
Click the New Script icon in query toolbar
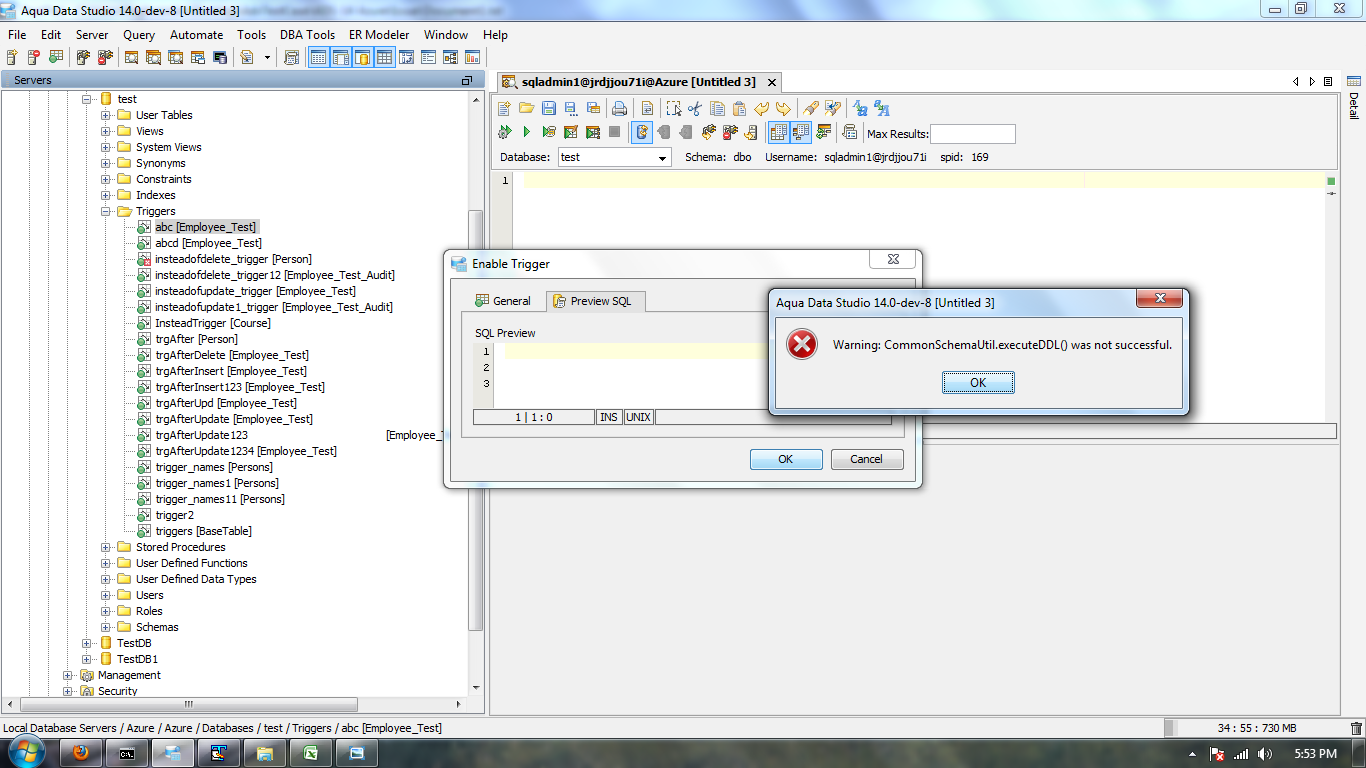coord(503,108)
